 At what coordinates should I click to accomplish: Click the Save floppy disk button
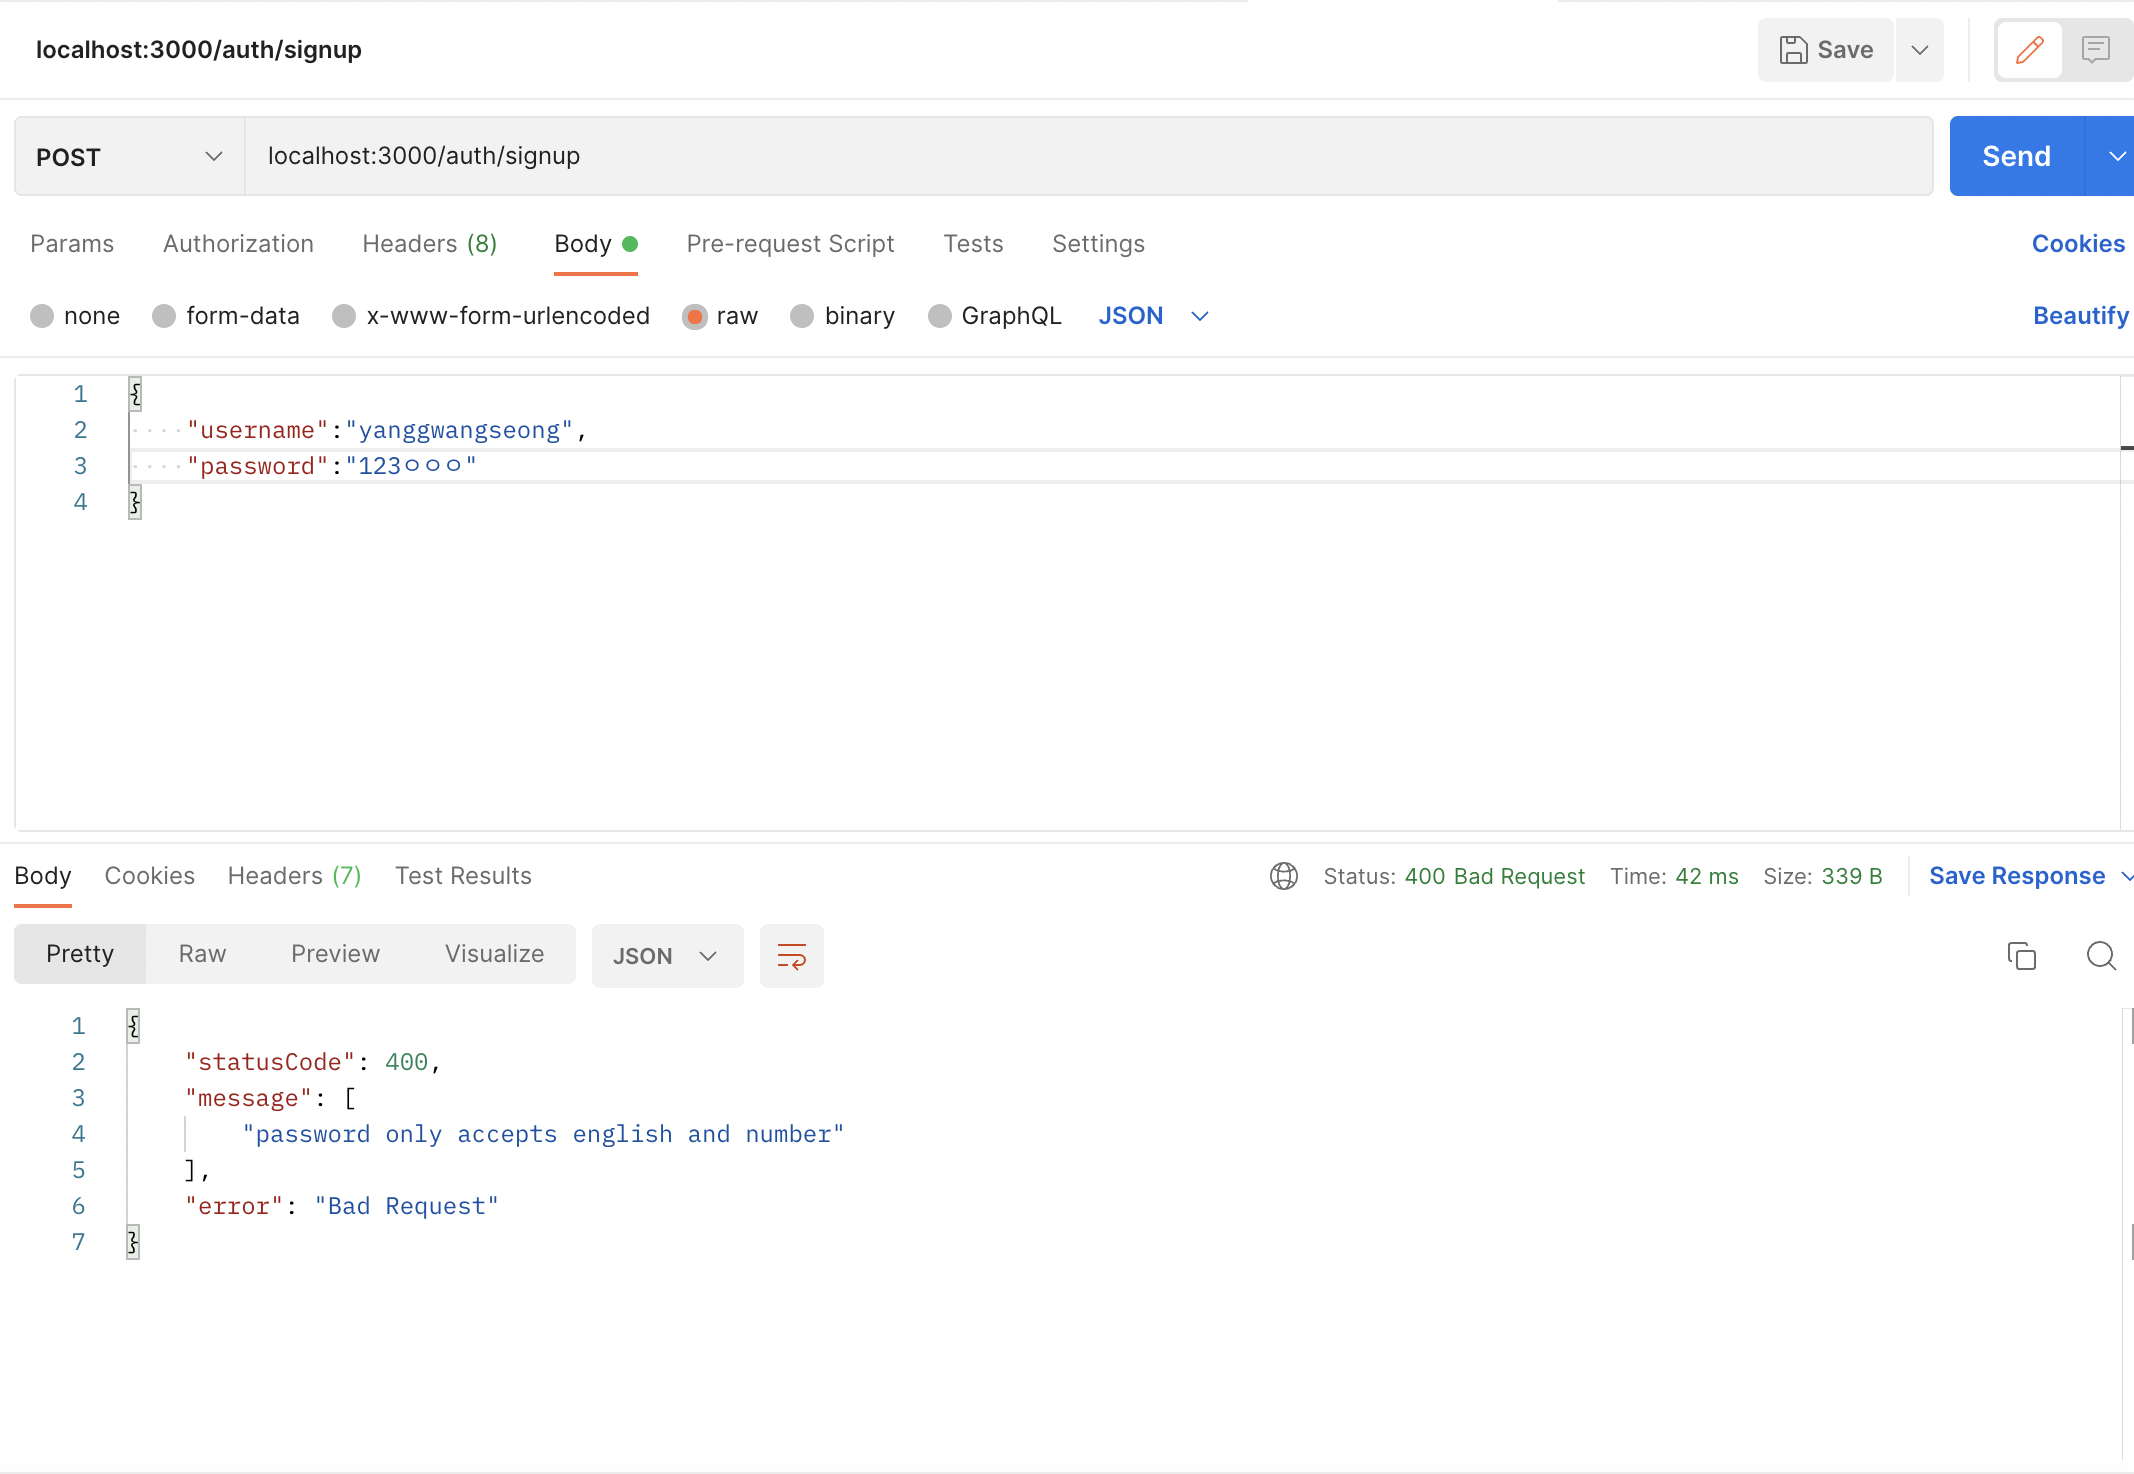(1826, 50)
